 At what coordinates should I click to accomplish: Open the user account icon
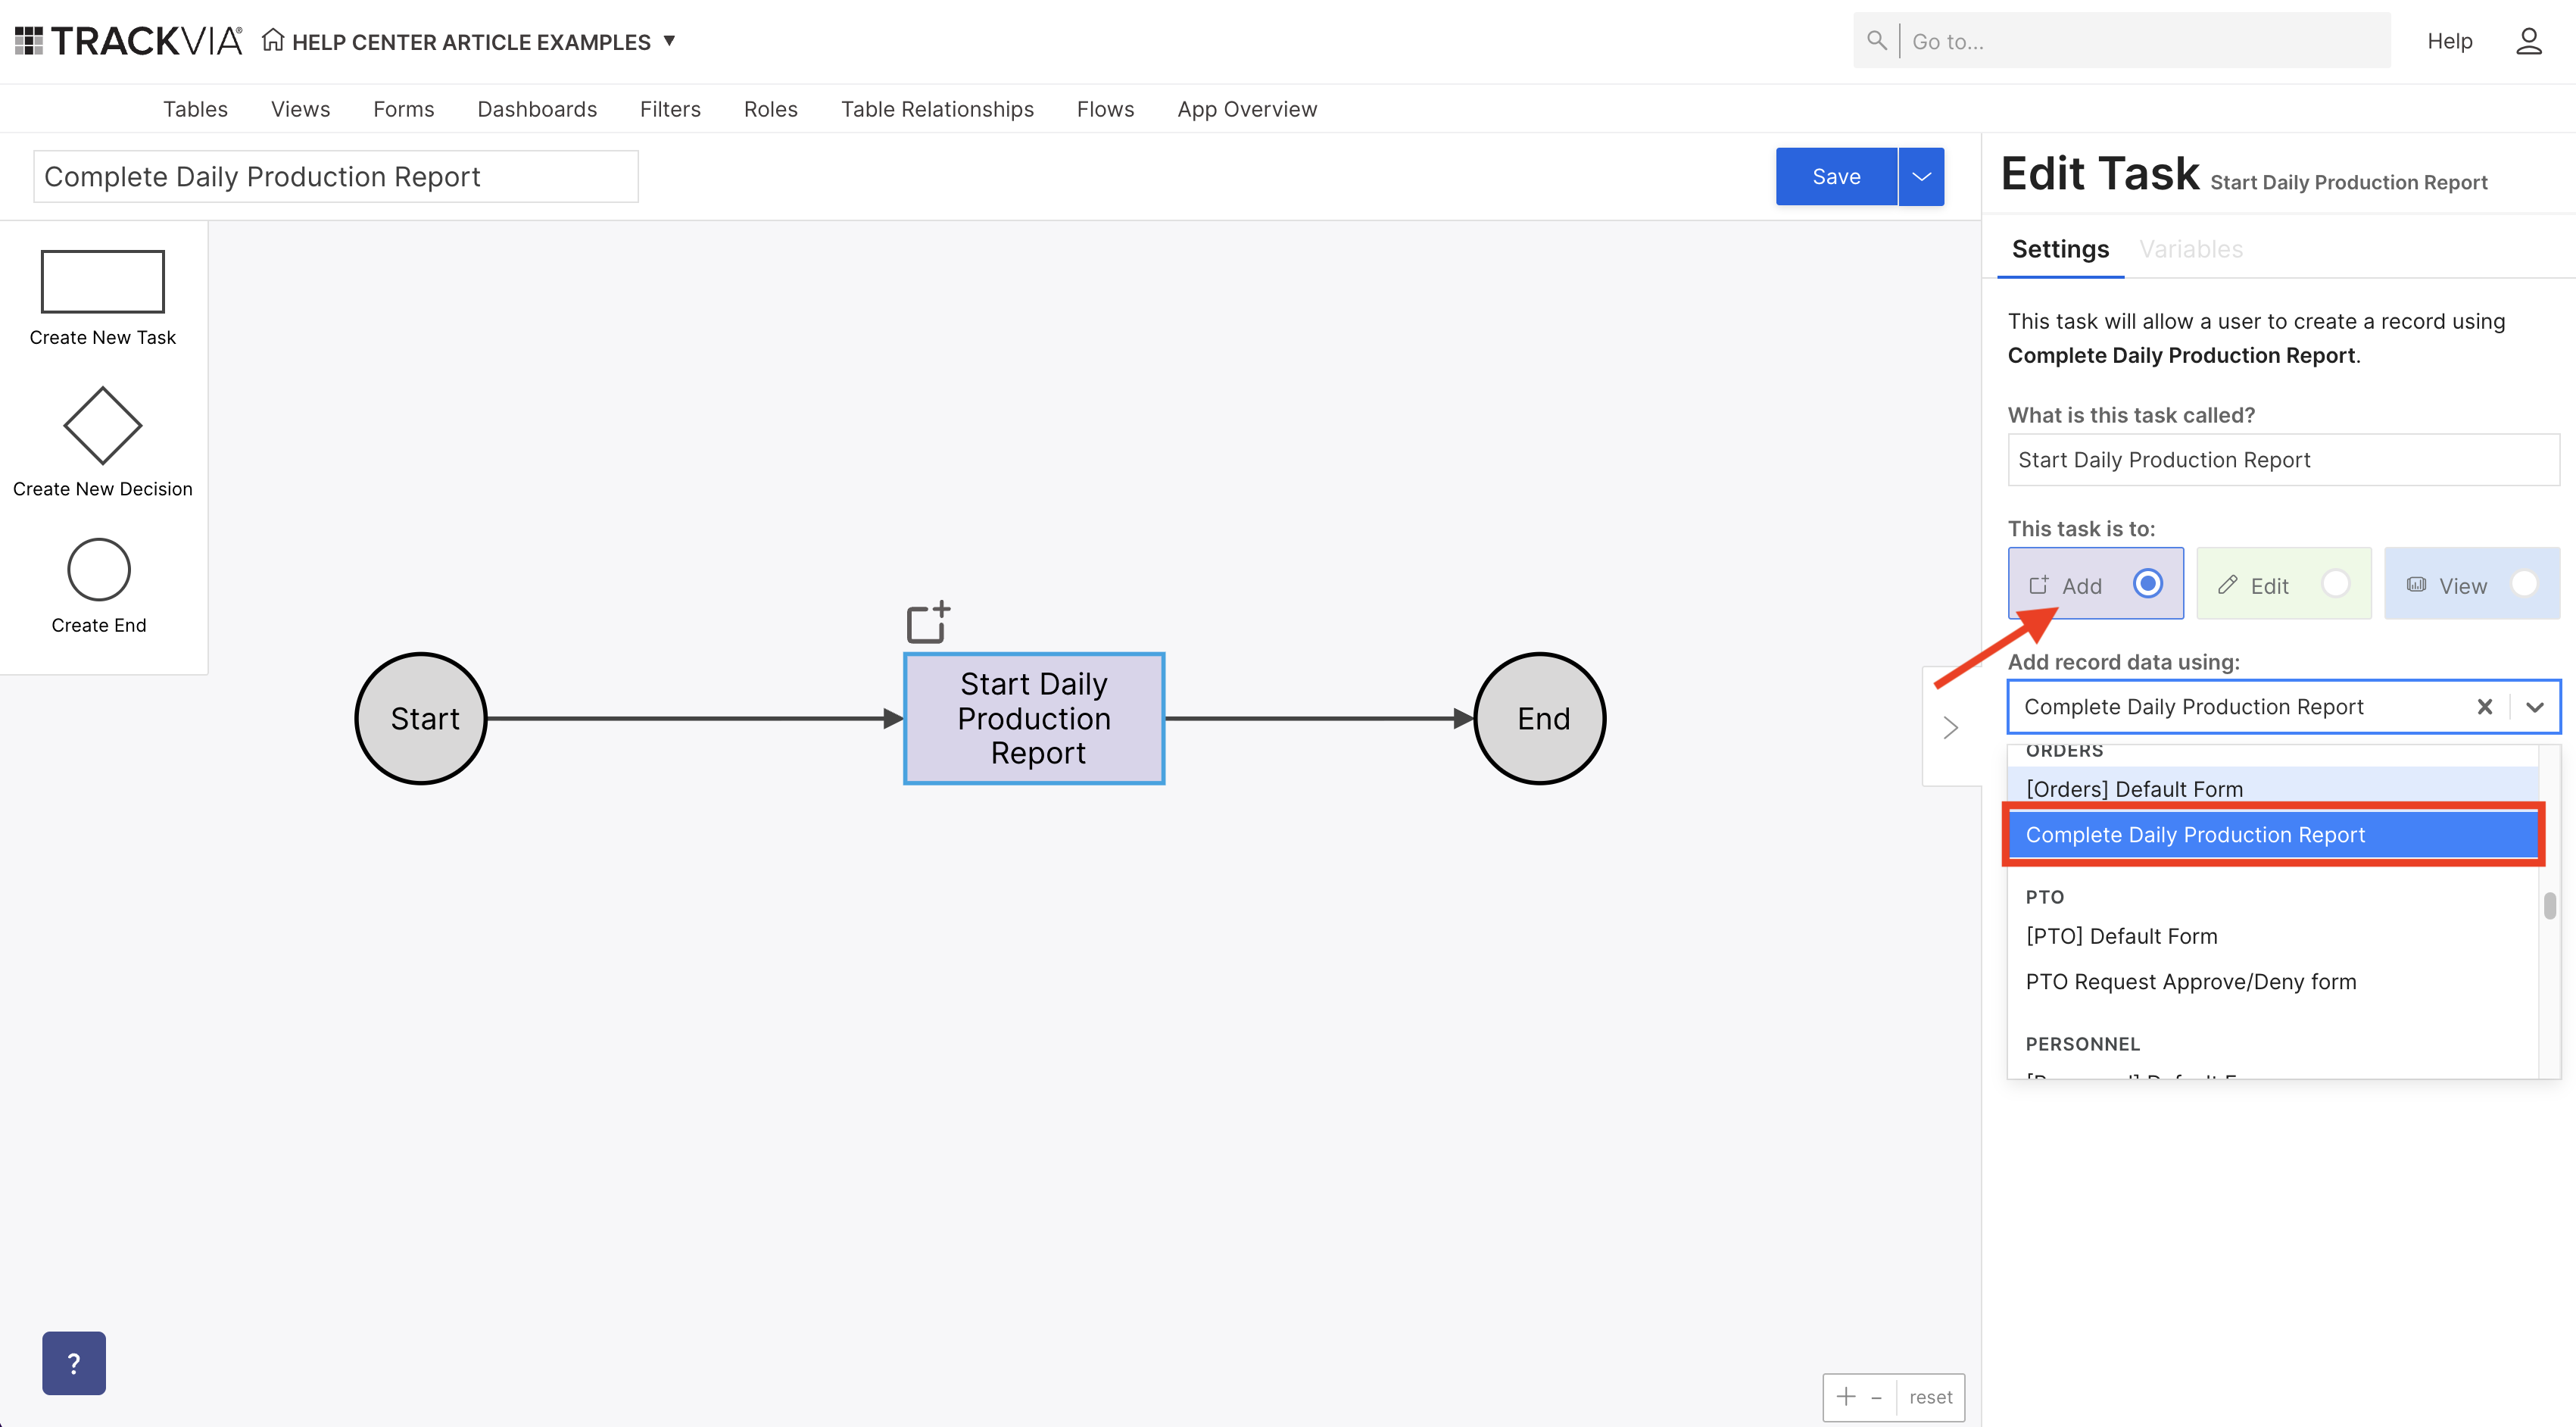click(2528, 41)
